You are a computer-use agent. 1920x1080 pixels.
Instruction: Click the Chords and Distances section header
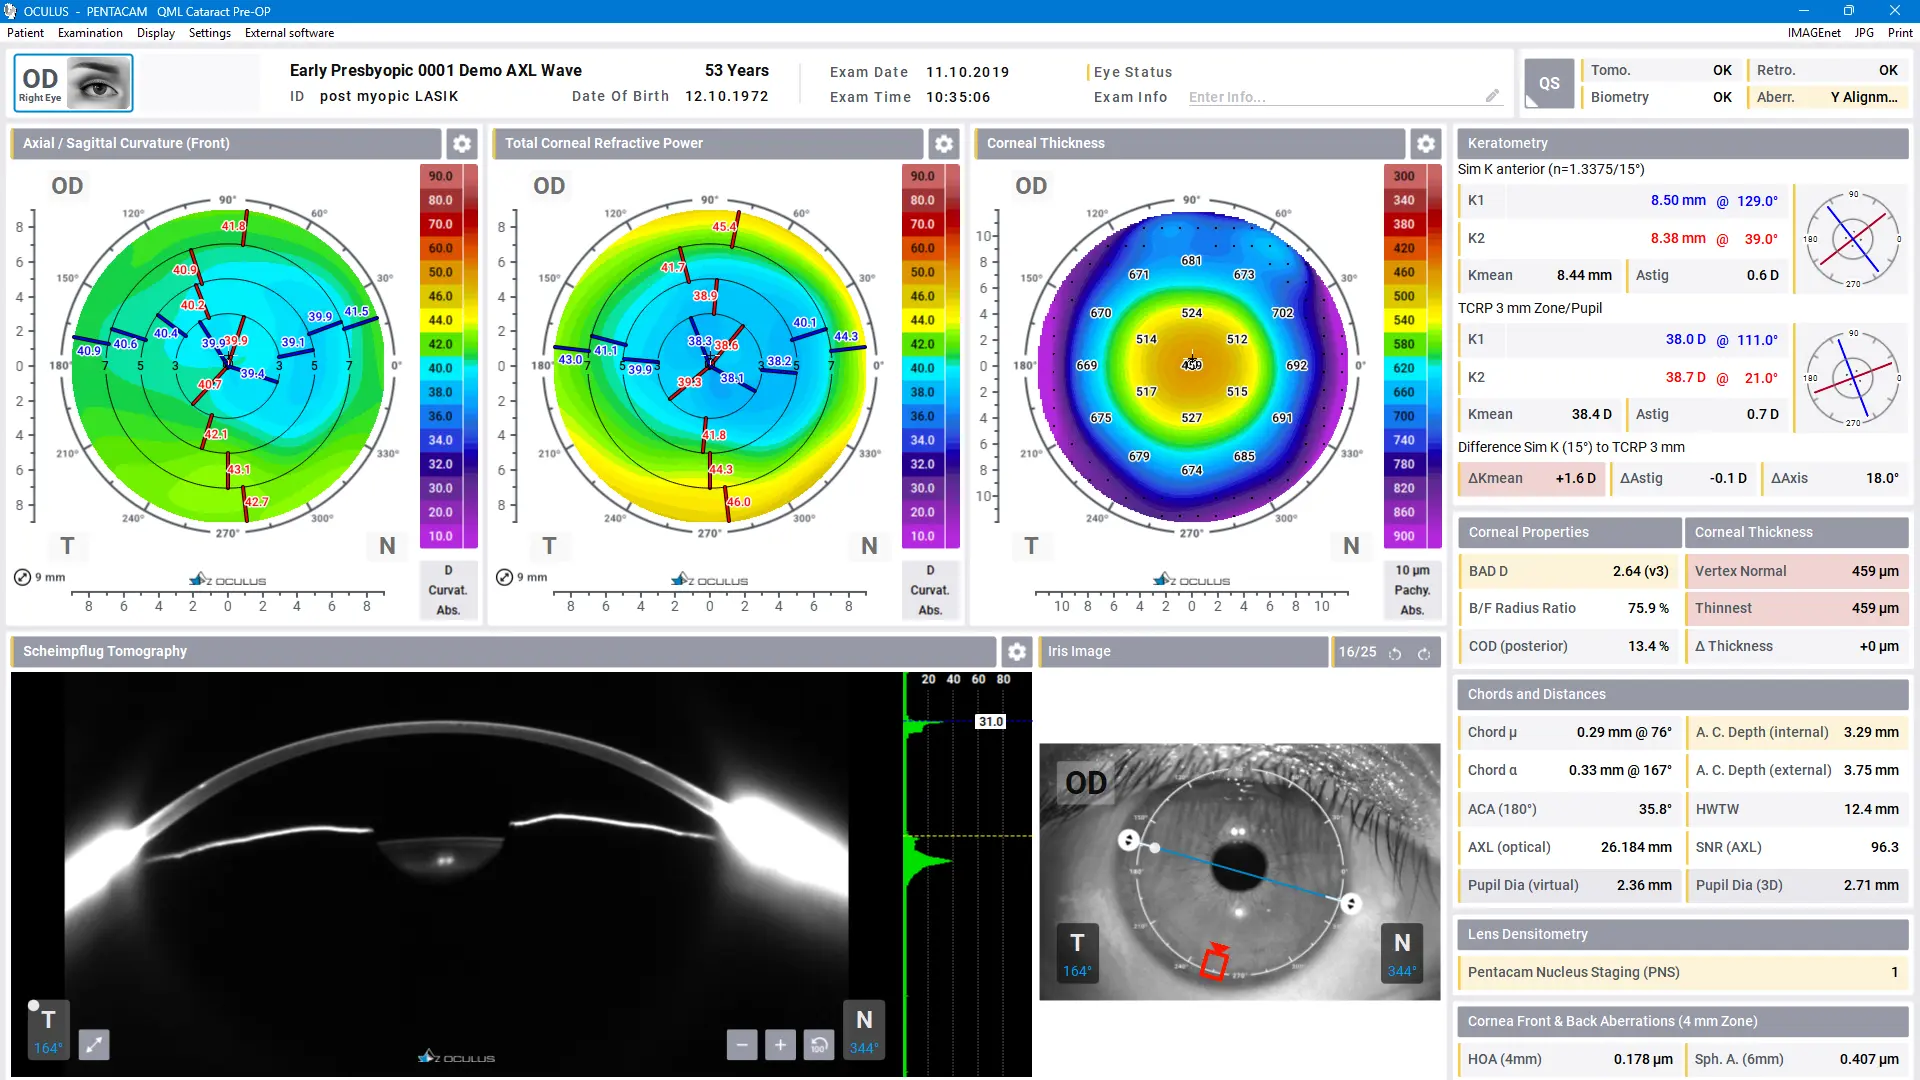click(1683, 694)
